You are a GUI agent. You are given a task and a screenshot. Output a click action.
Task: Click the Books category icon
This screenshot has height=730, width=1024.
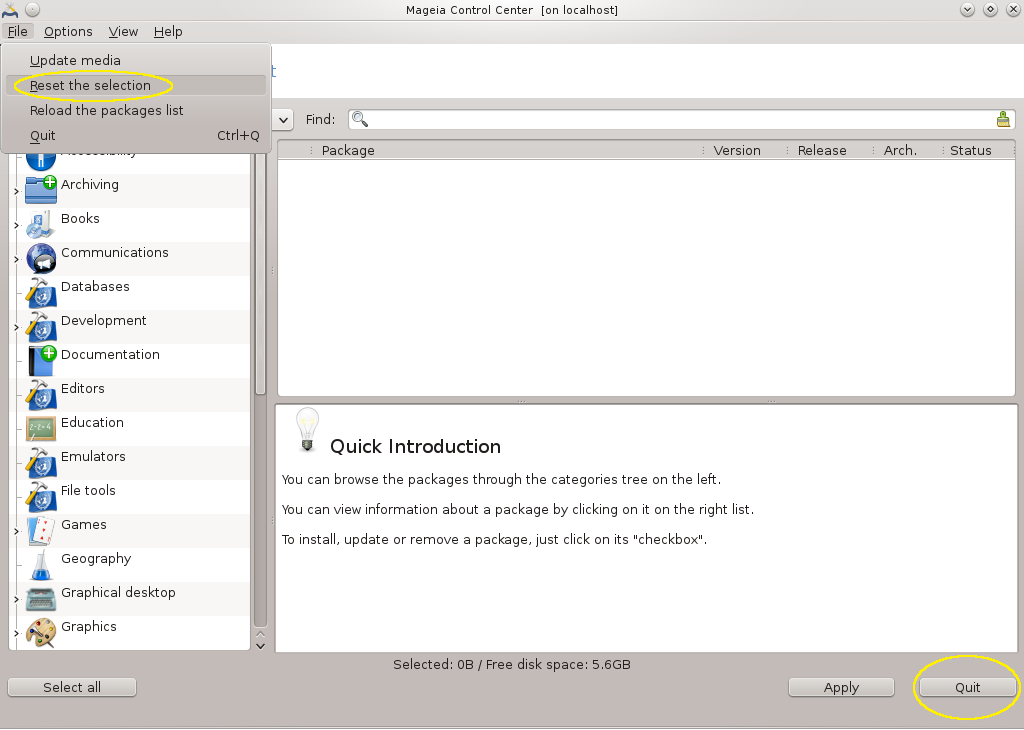point(40,224)
